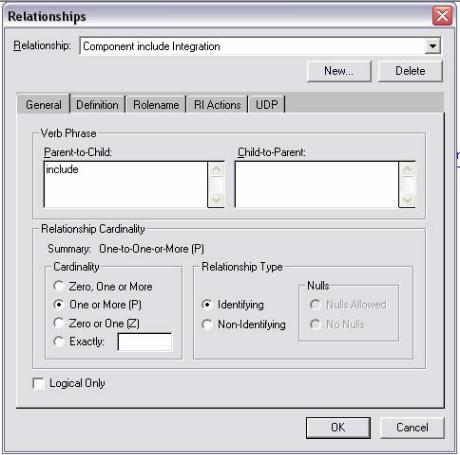This screenshot has width=460, height=455.
Task: Click the Parent-to-Child scrollbar up arrow
Action: 216,170
